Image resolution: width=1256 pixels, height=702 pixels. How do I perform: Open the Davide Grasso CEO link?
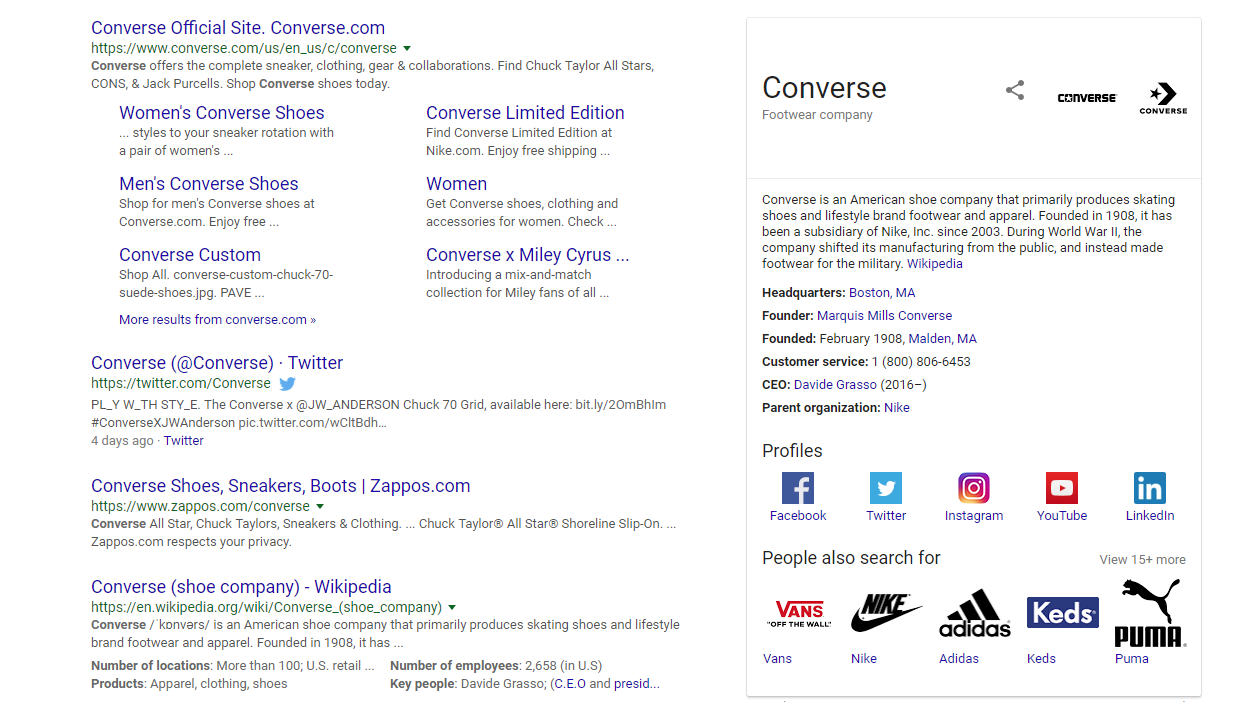835,385
